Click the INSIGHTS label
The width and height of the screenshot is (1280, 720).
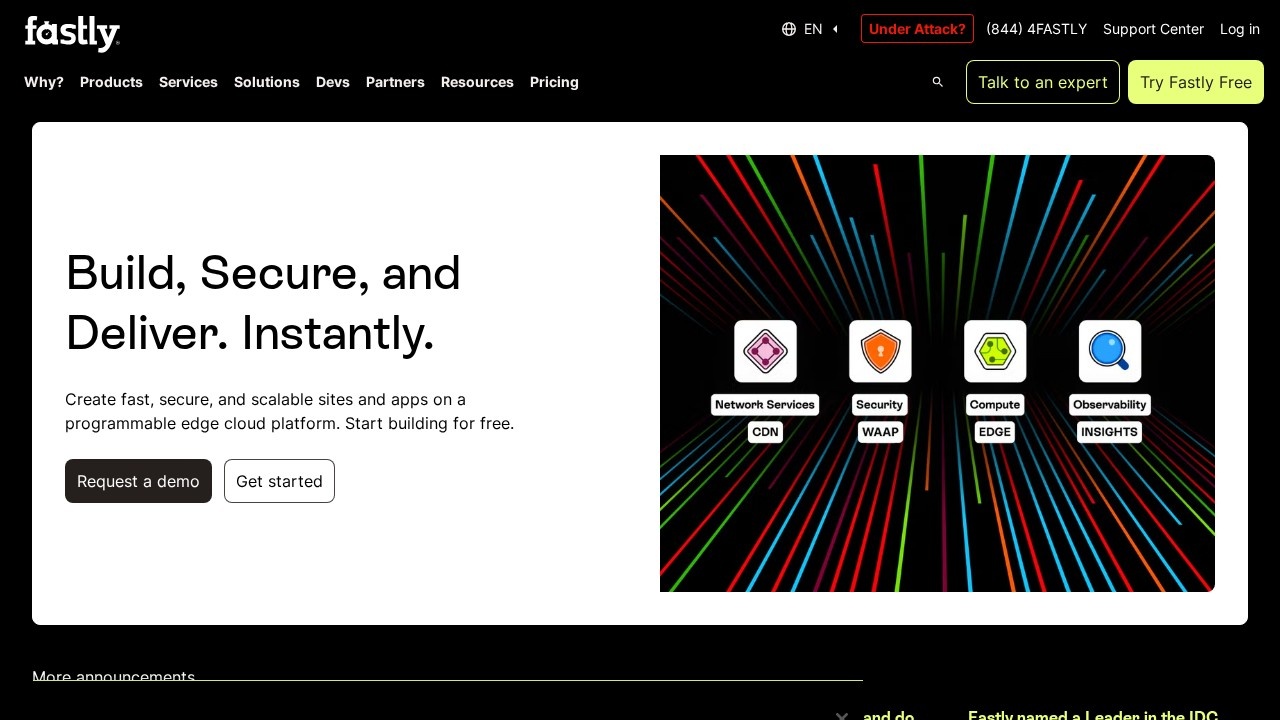coord(1110,432)
